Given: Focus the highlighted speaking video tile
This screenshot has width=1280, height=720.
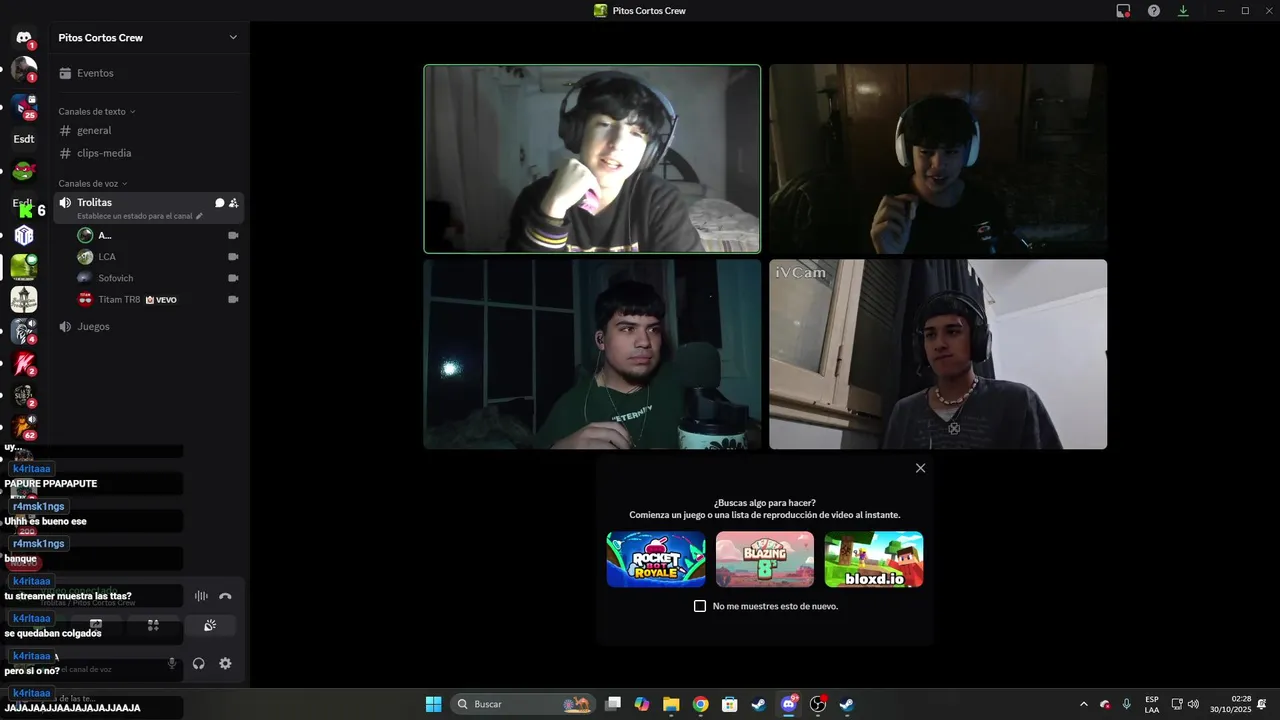Looking at the screenshot, I should (592, 159).
